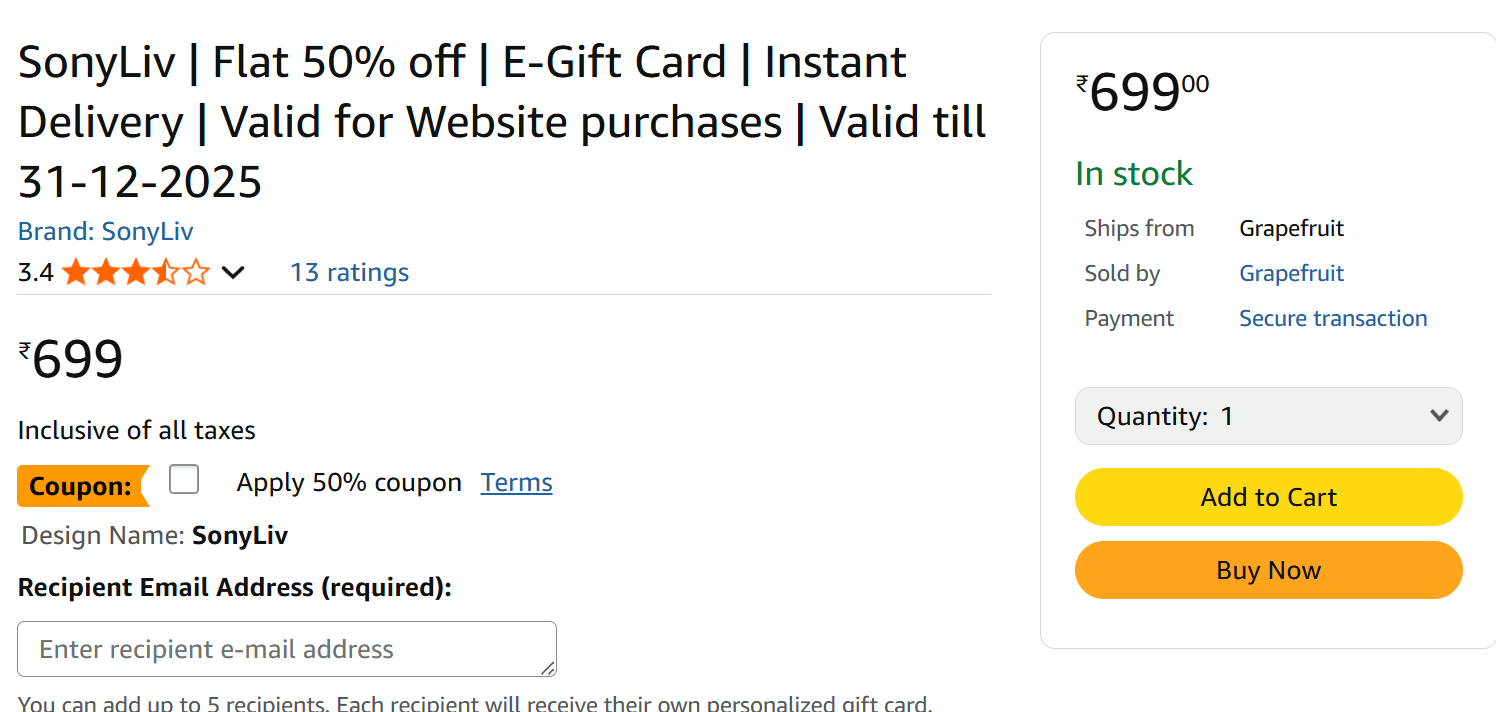Click the Apply 50% coupon label
This screenshot has height=712, width=1496.
[x=349, y=483]
